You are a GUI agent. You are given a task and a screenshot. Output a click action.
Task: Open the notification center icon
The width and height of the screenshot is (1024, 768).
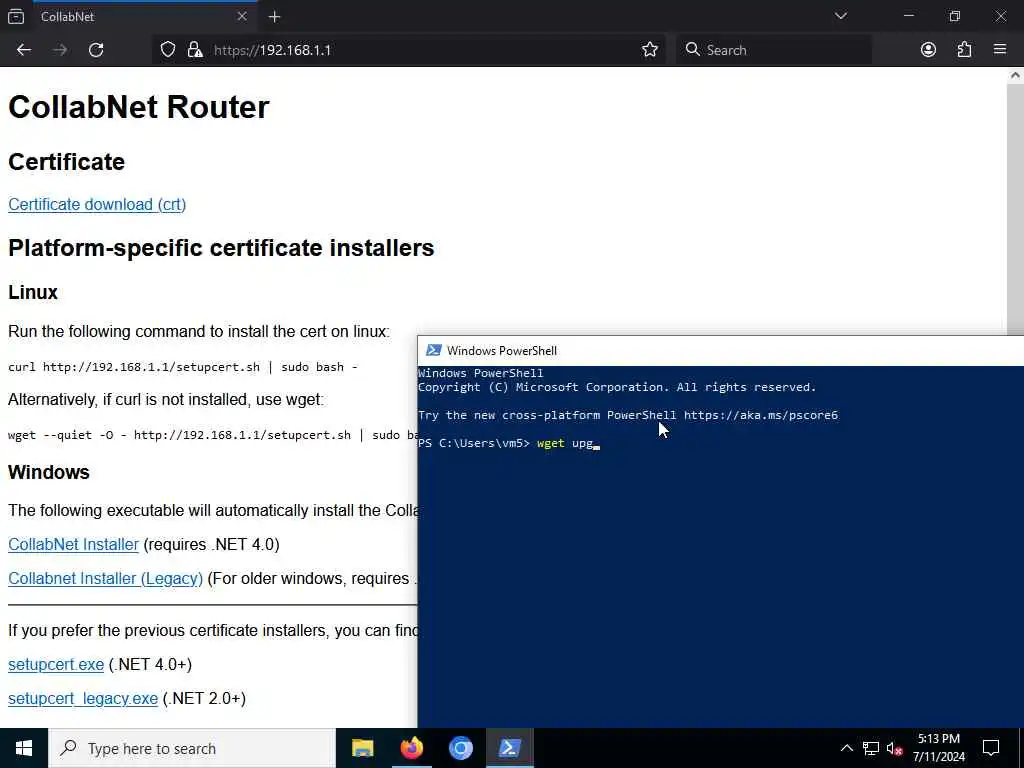pyautogui.click(x=991, y=748)
